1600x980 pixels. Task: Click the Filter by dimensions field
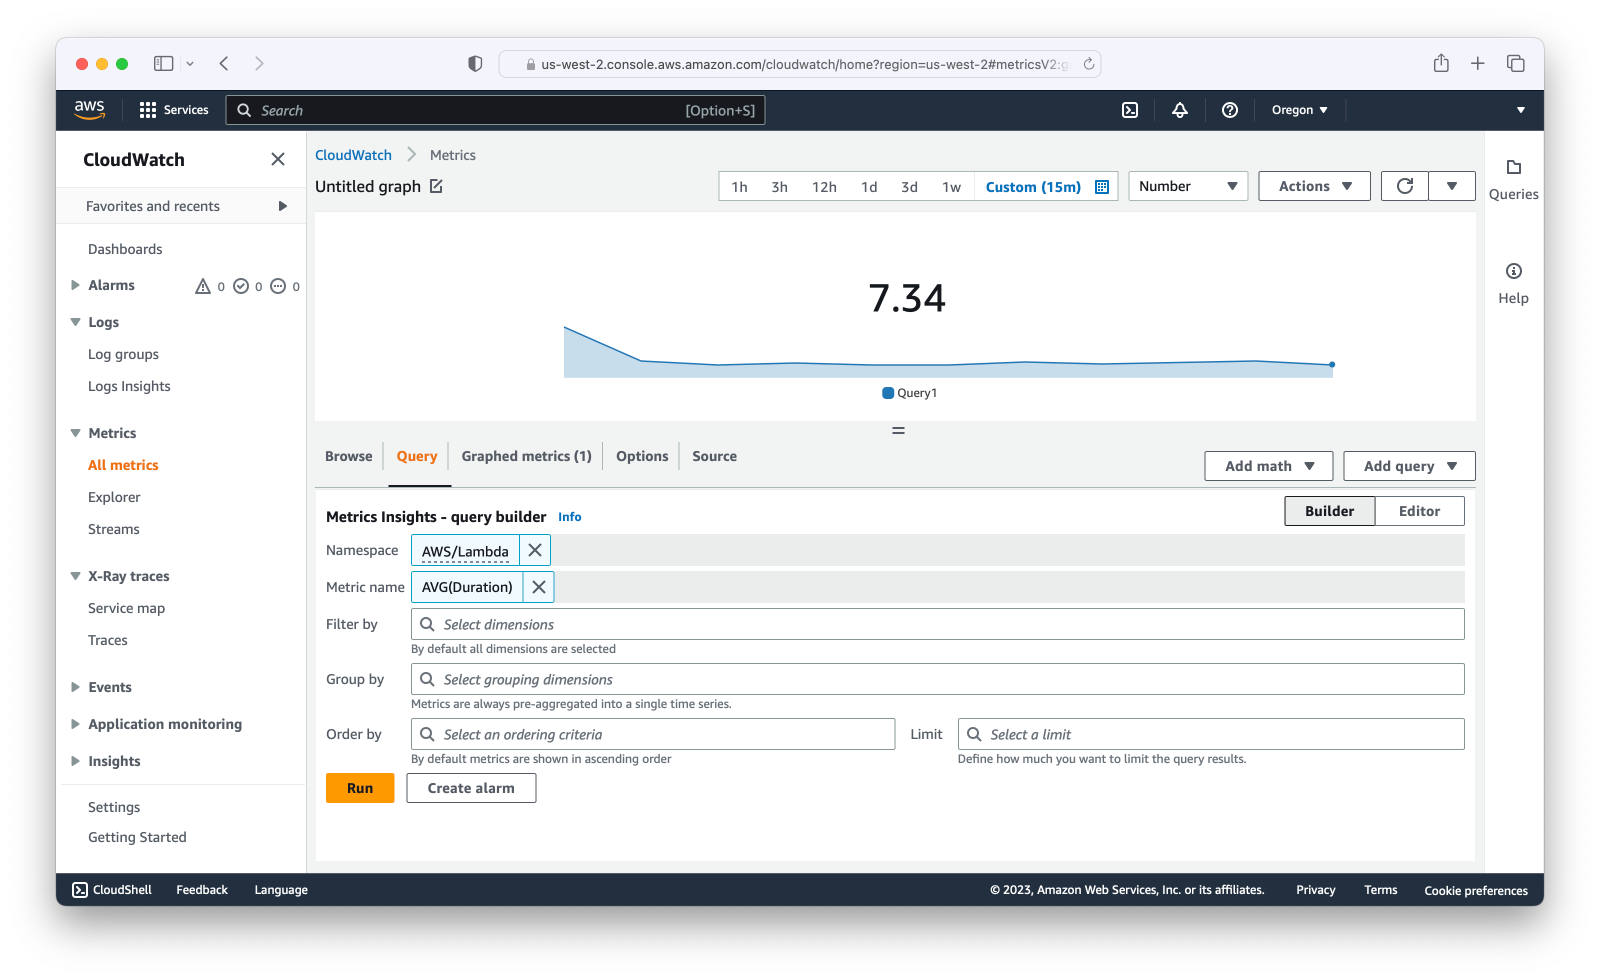click(x=937, y=624)
